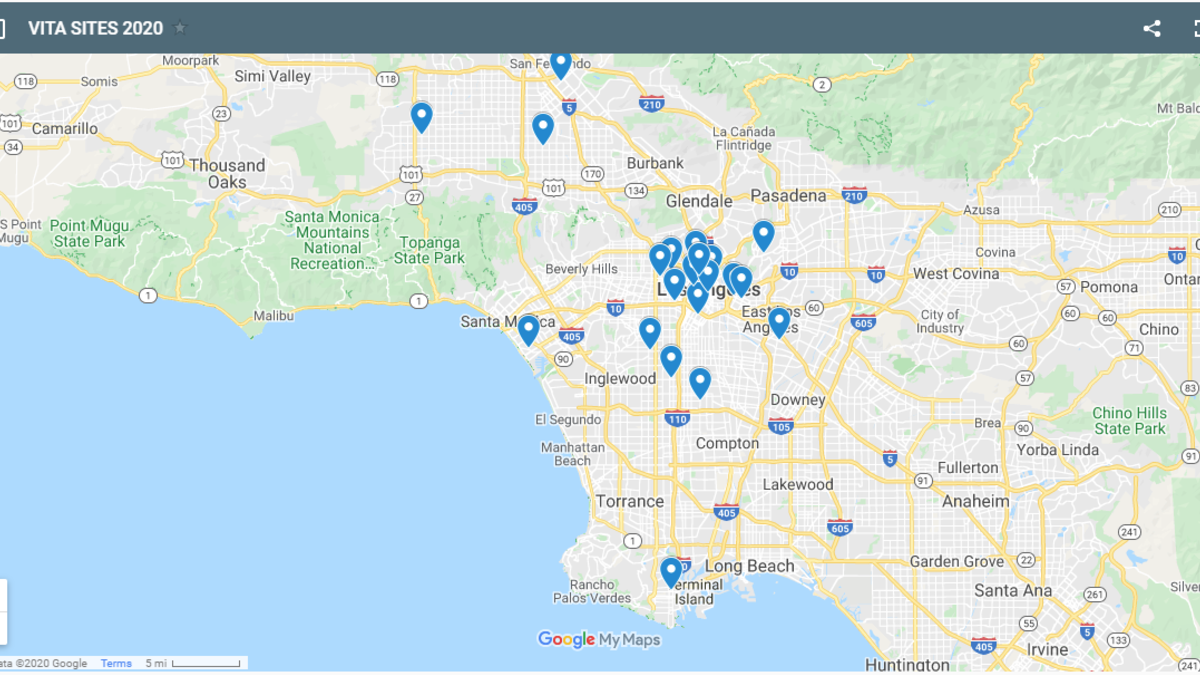Screen dimensions: 1200x675
Task: Click the pin just south of Pasadena
Action: coord(763,235)
